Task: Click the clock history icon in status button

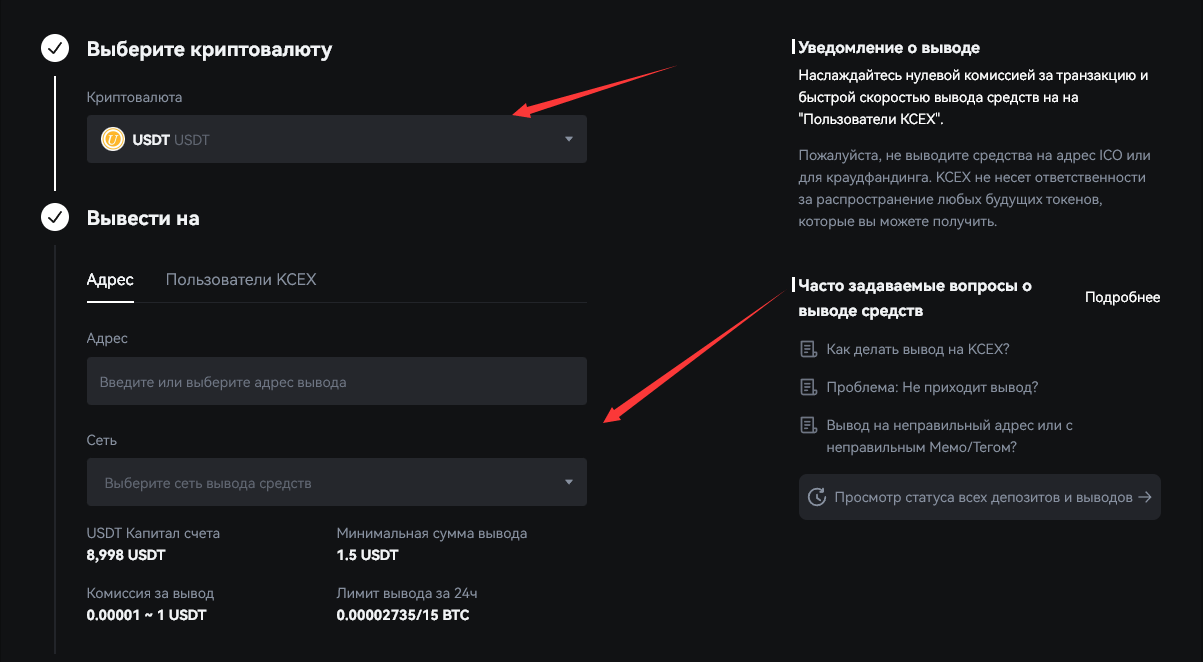Action: coord(817,497)
